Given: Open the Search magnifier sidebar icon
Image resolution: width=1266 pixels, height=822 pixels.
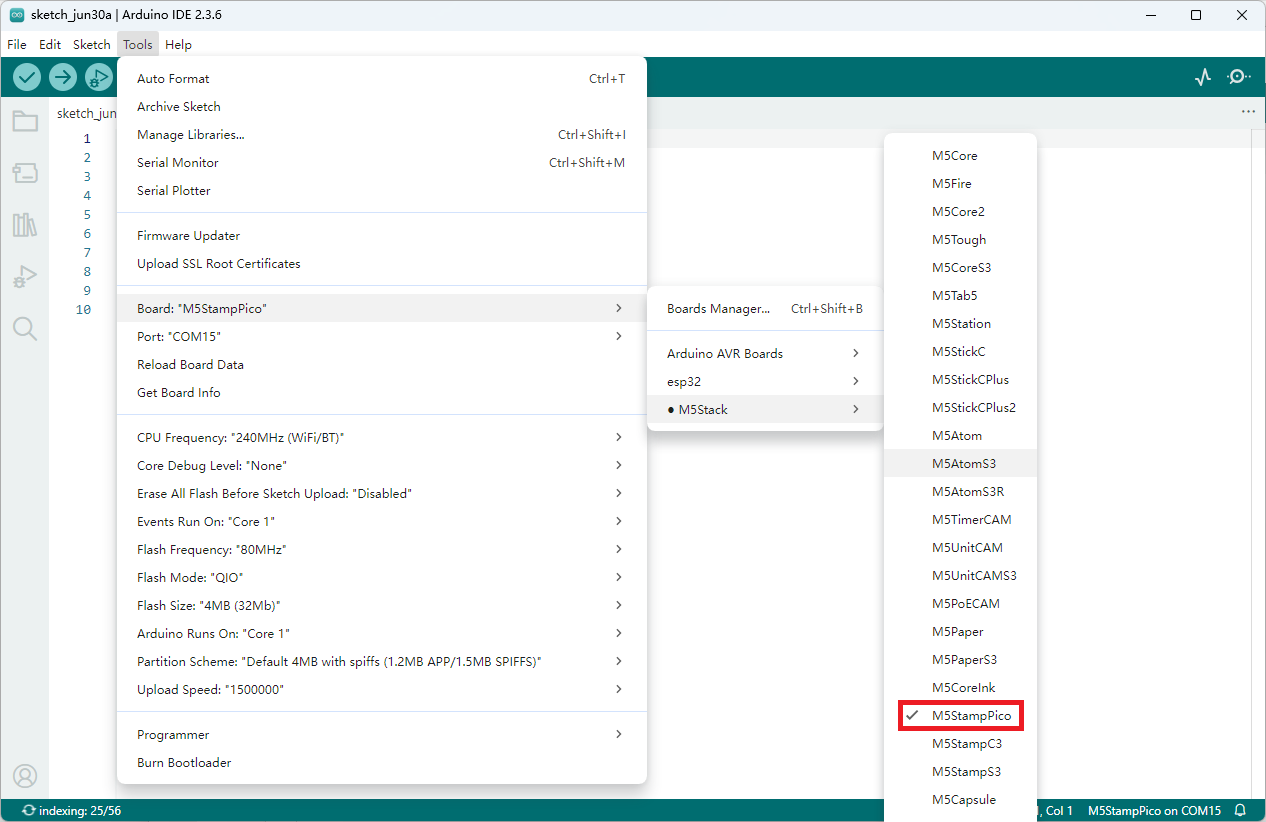Looking at the screenshot, I should pyautogui.click(x=25, y=329).
